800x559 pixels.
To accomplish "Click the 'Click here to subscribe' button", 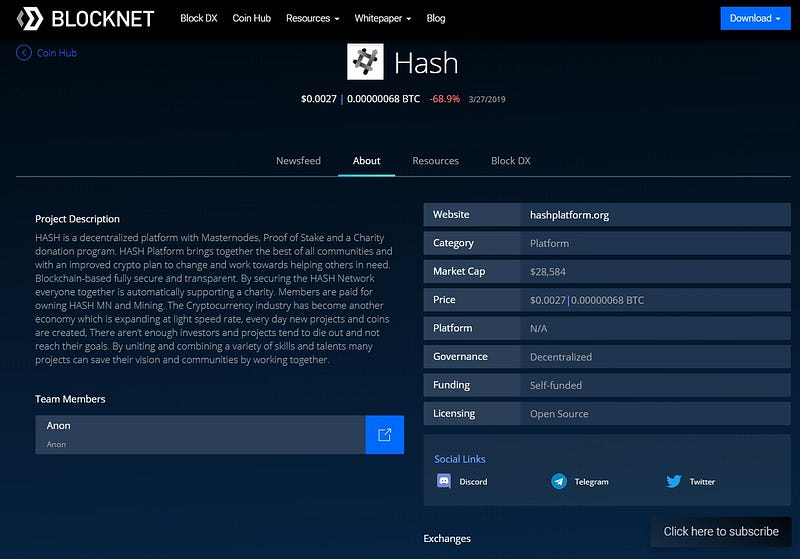I will (721, 531).
